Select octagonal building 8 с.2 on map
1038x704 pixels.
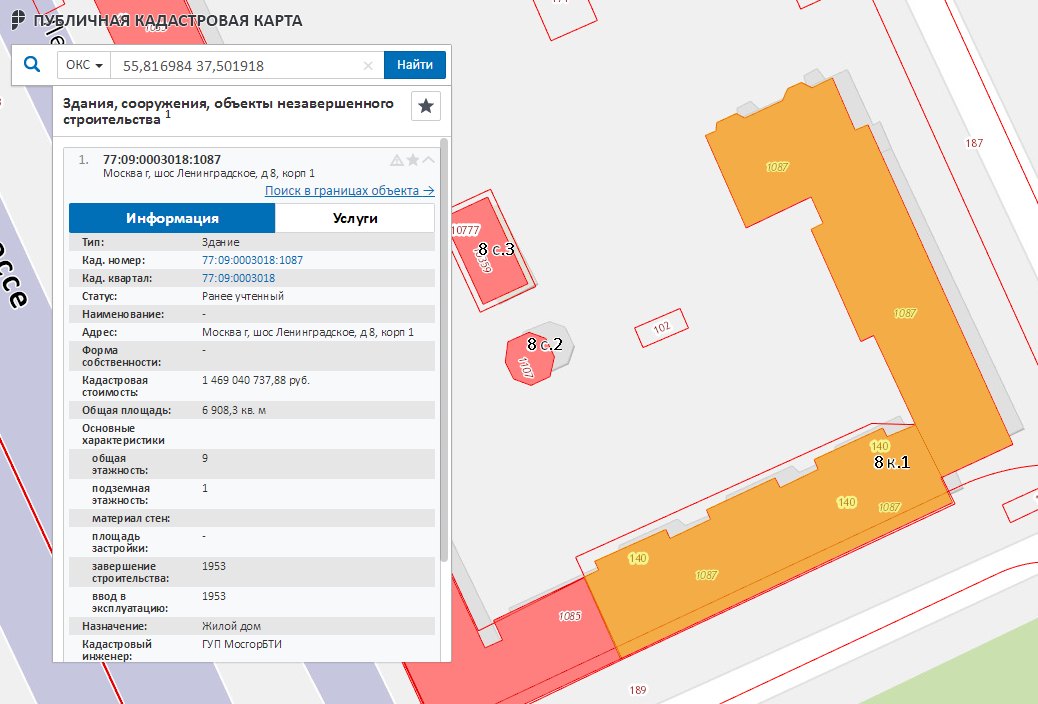click(x=530, y=359)
